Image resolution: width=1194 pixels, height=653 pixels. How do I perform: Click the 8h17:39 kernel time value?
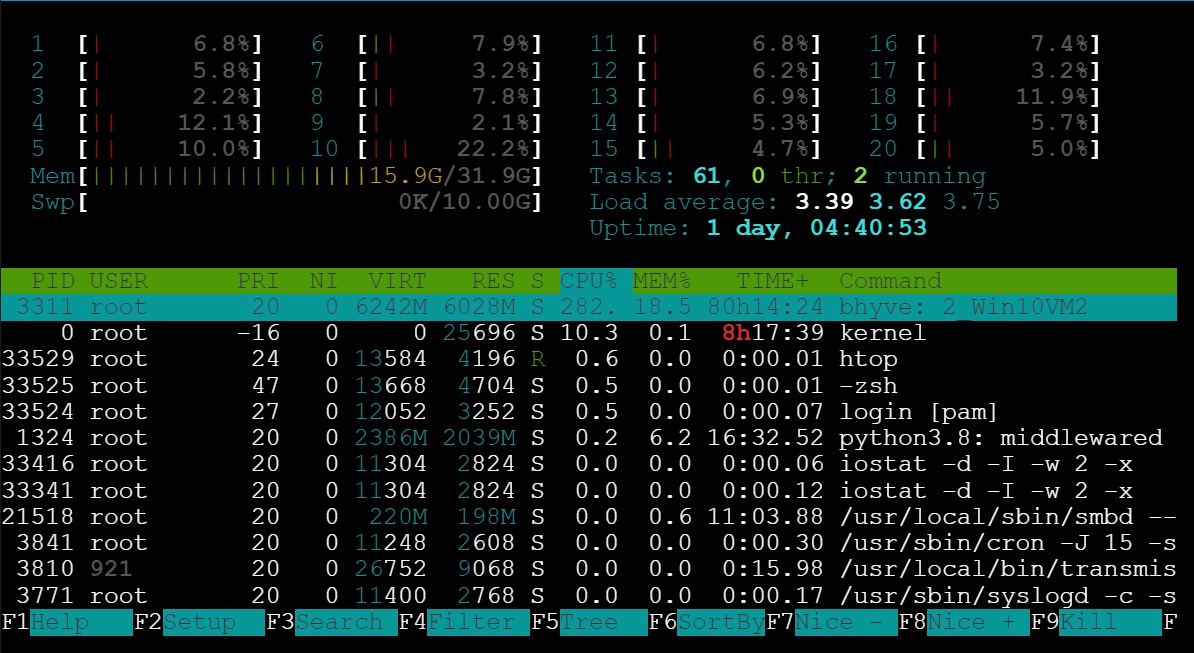point(772,333)
